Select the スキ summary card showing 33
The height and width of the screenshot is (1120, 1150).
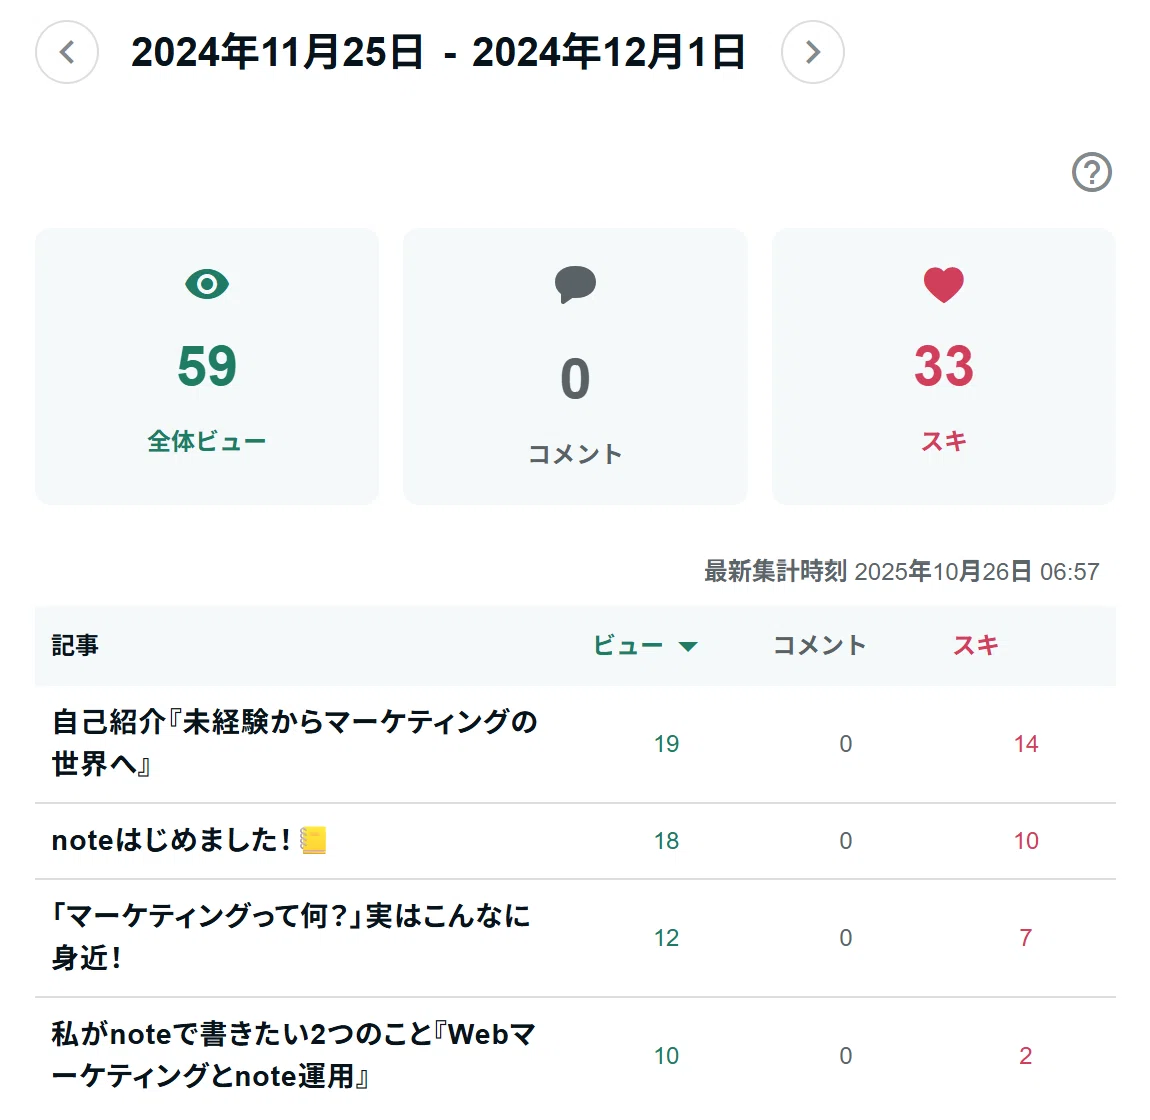[x=943, y=366]
